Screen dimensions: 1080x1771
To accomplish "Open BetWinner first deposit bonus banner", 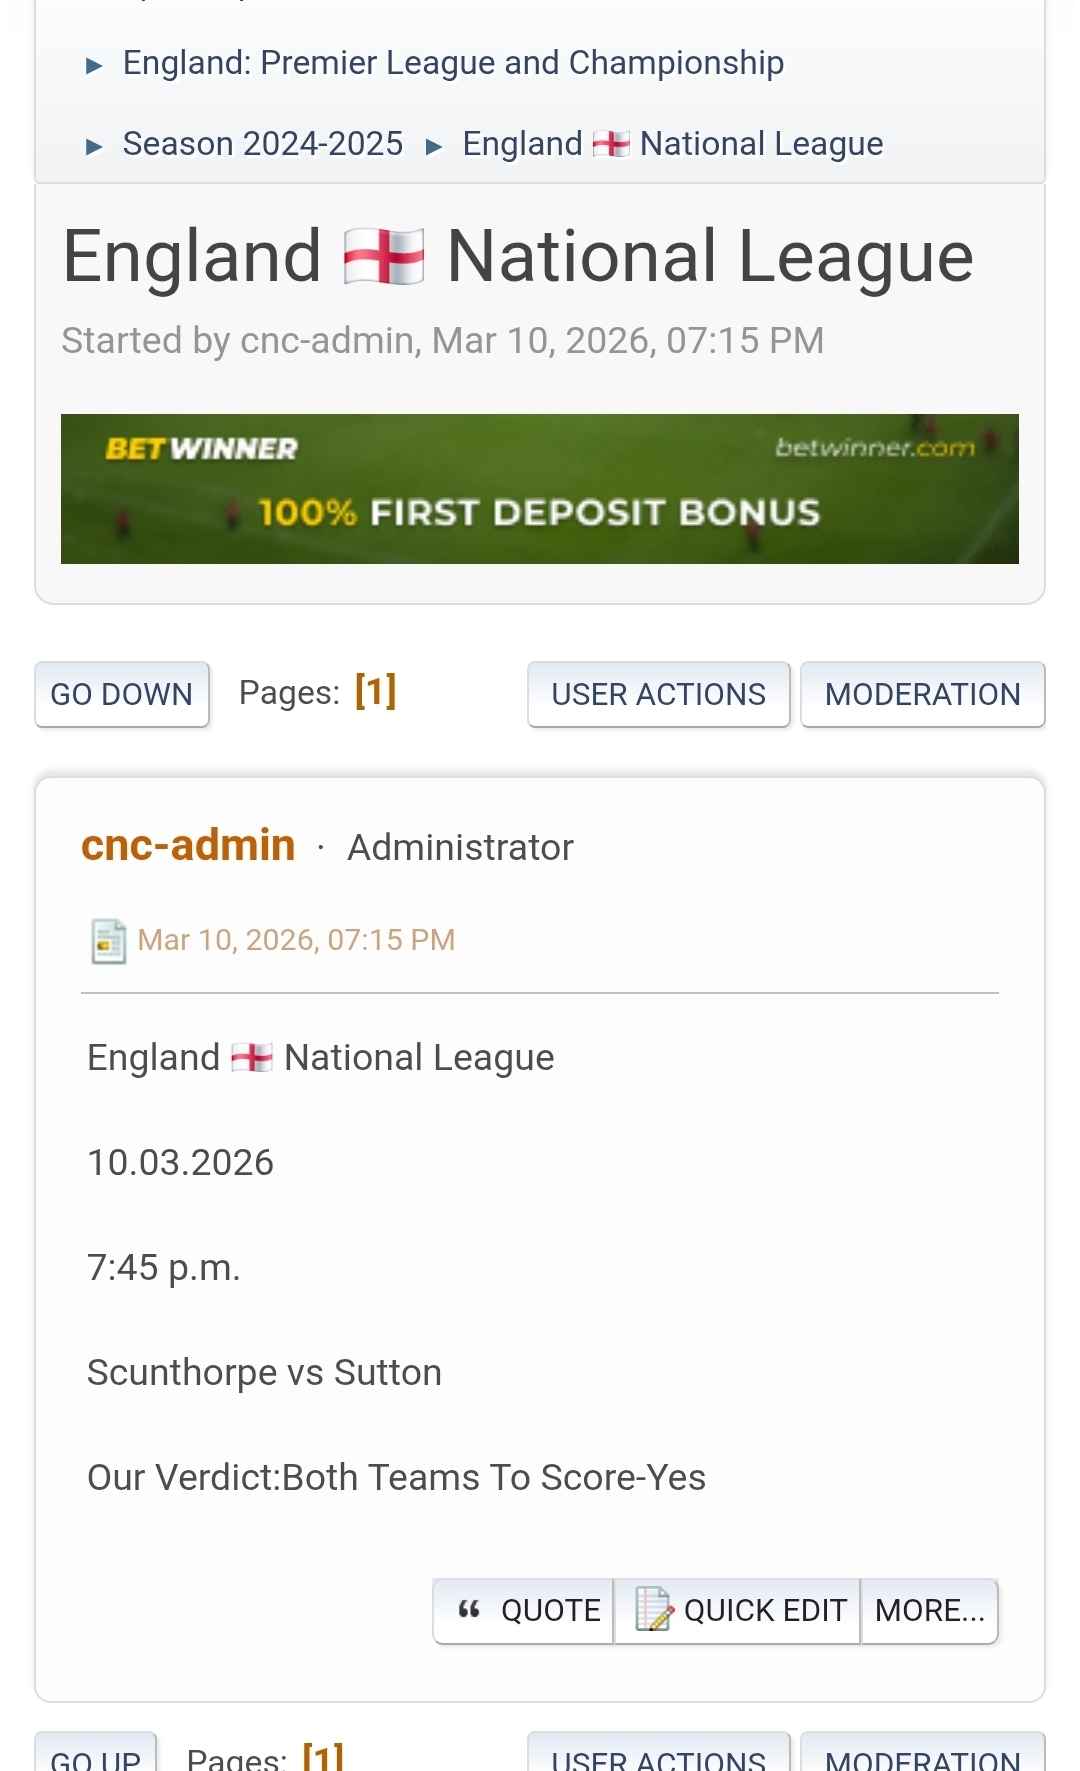I will tap(540, 489).
